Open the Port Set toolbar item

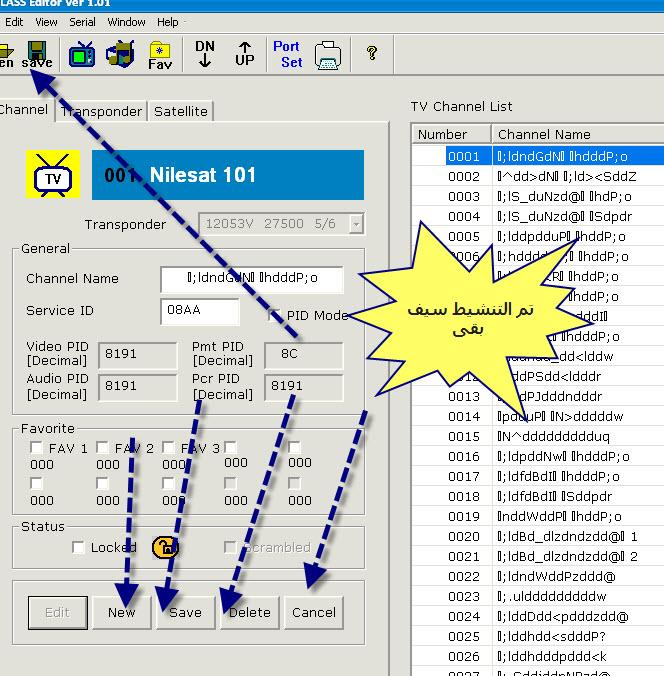288,54
